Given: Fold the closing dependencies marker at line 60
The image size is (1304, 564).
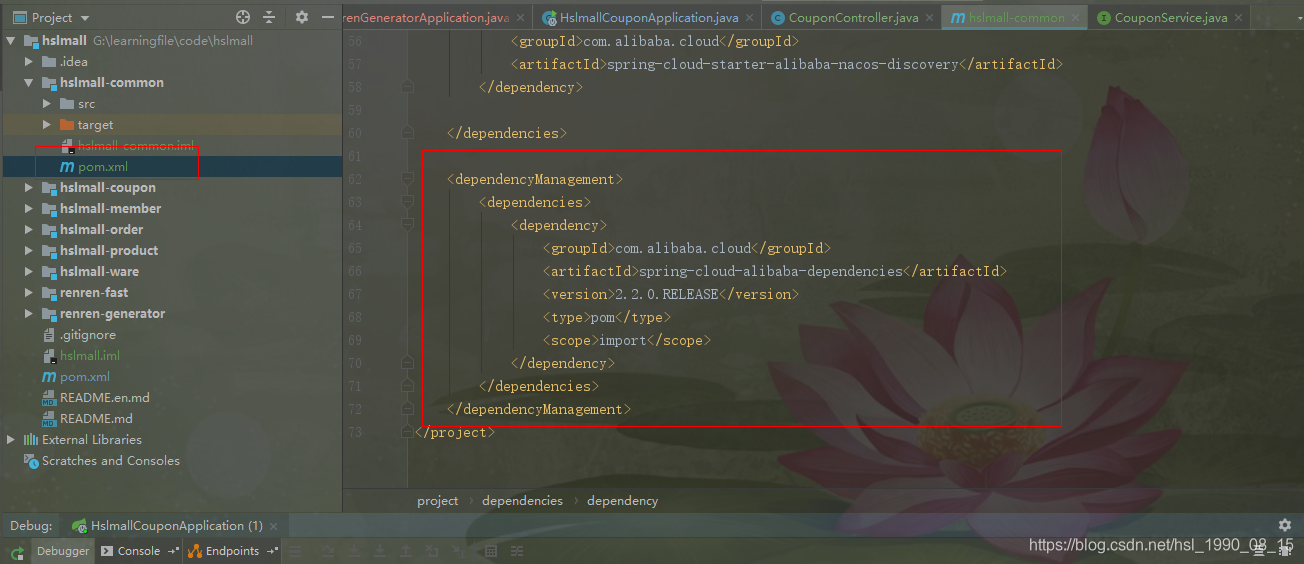Looking at the screenshot, I should [407, 133].
